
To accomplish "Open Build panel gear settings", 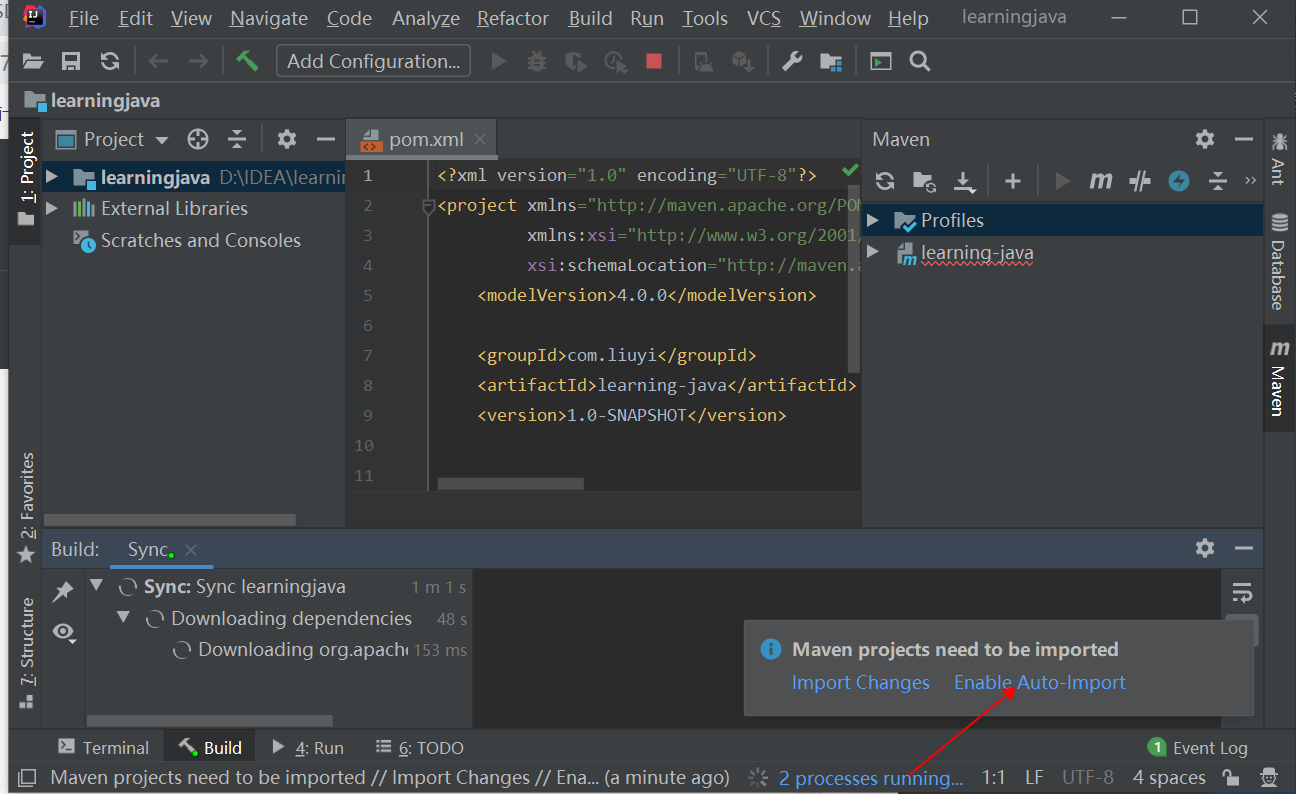I will (1205, 548).
